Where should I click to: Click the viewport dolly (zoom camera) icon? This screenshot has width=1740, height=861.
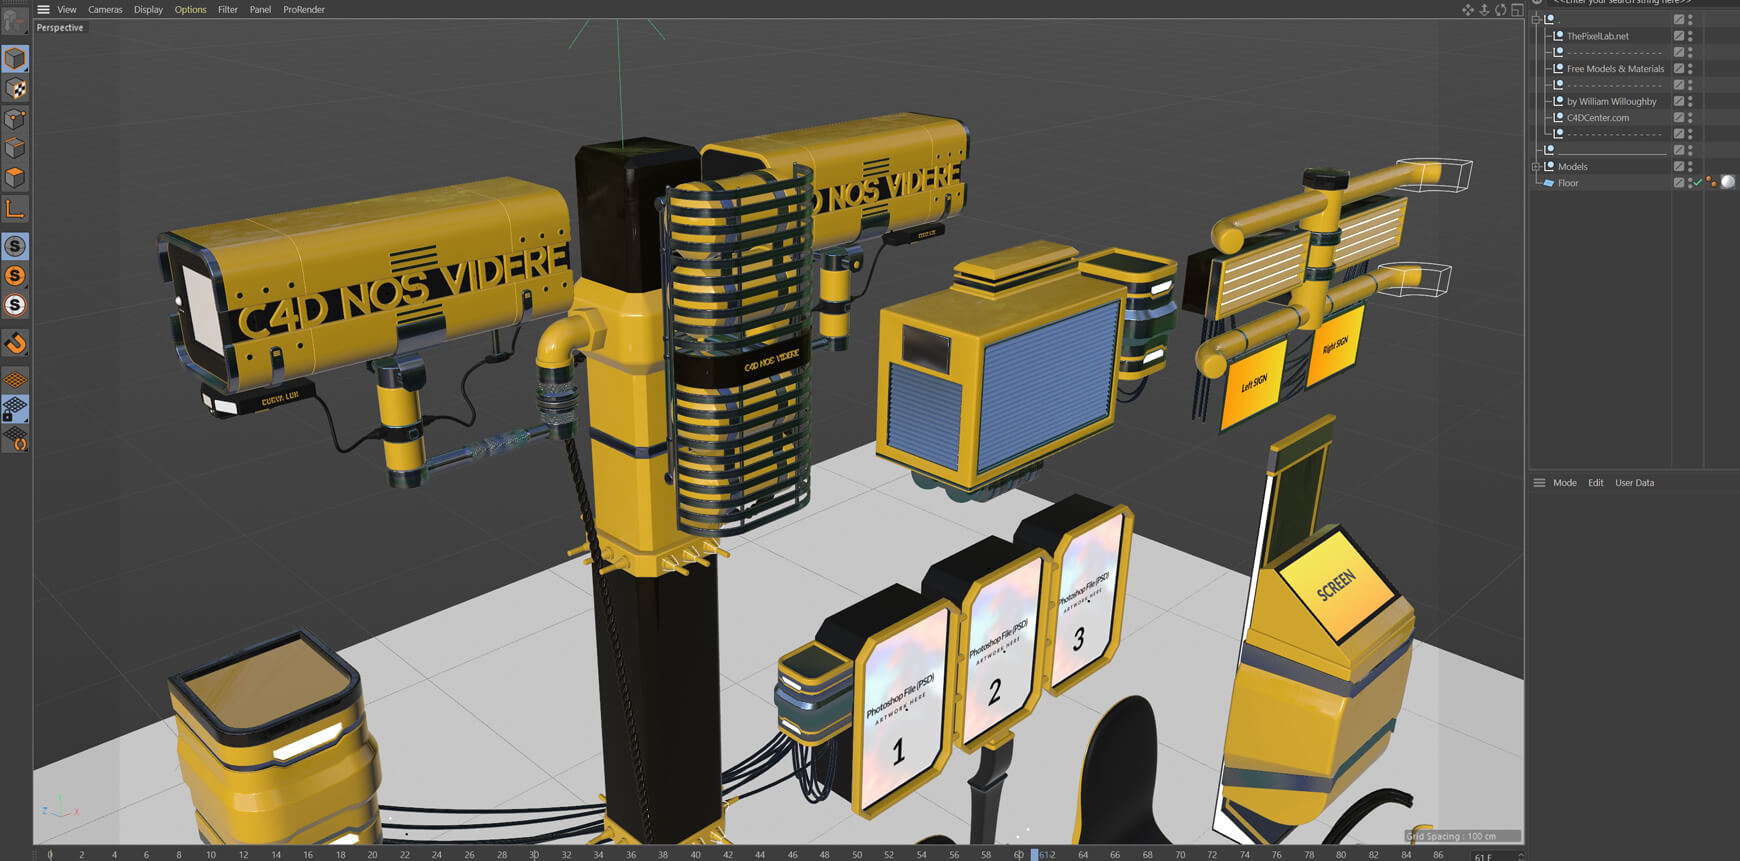tap(1484, 9)
